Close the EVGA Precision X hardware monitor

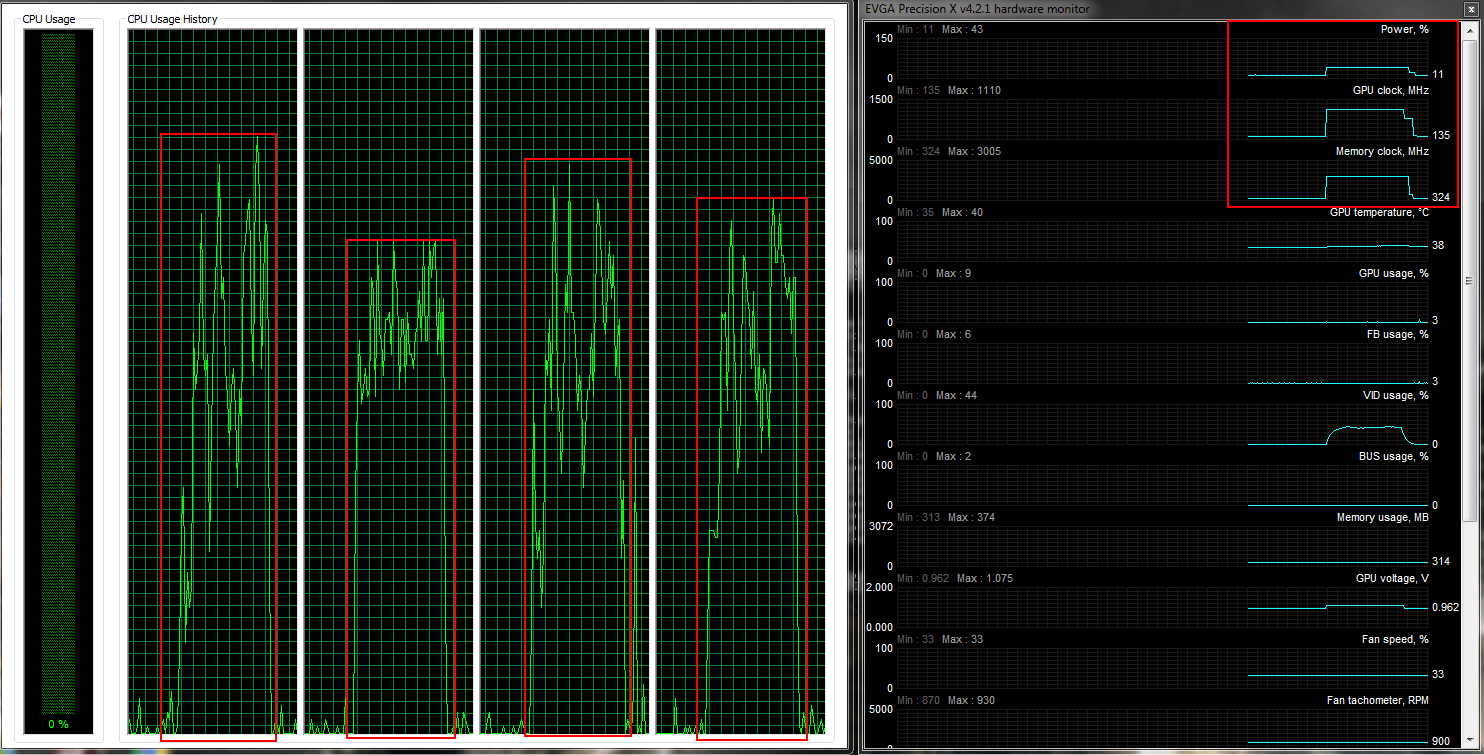[x=1469, y=9]
